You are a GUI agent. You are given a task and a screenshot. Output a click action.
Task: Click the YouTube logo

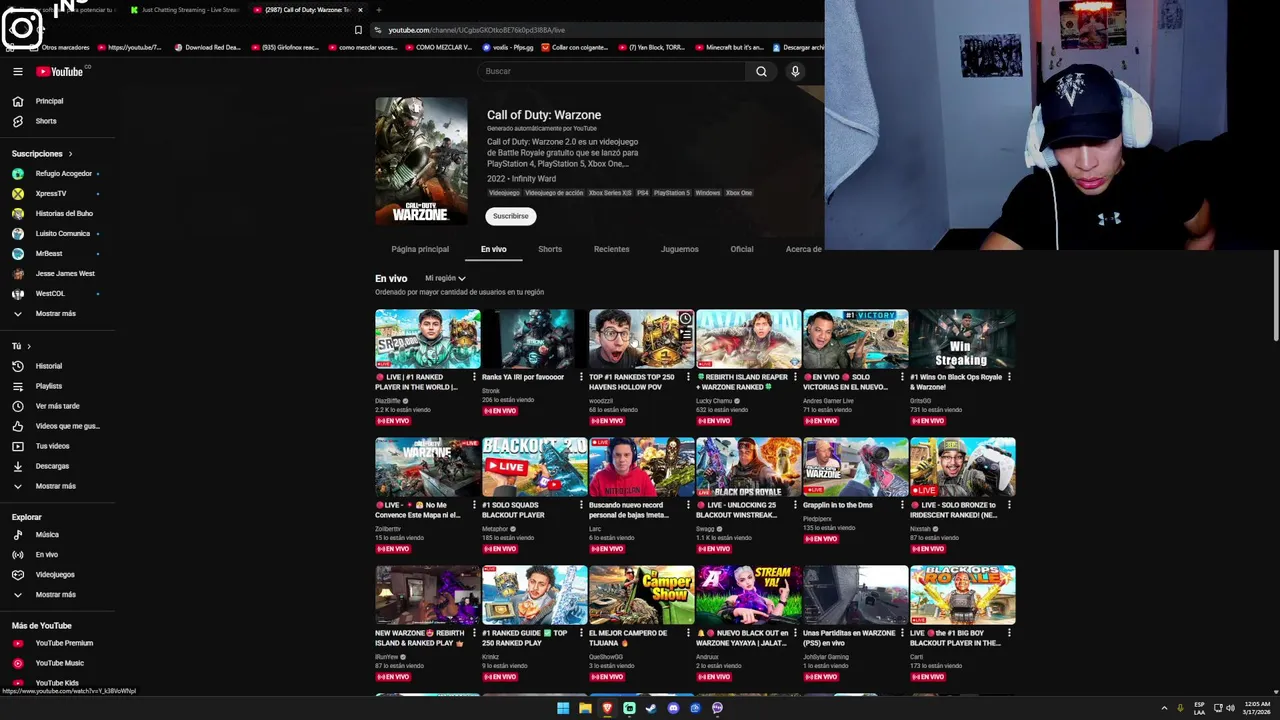[x=60, y=71]
